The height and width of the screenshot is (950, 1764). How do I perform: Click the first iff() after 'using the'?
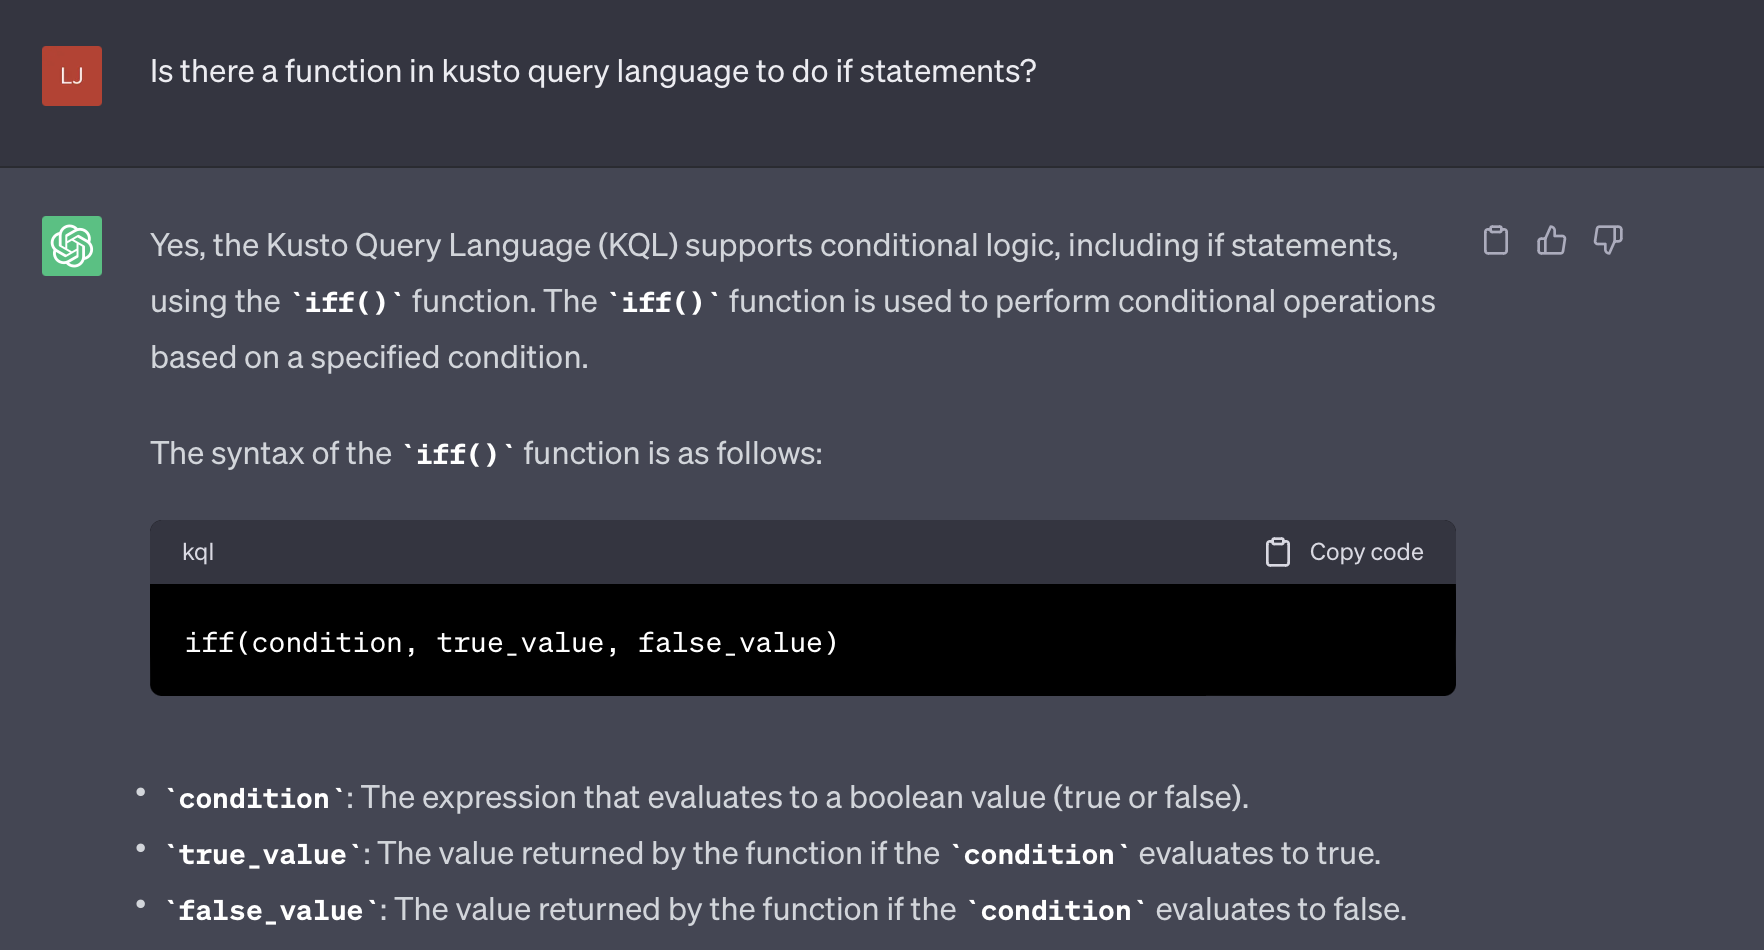coord(346,302)
